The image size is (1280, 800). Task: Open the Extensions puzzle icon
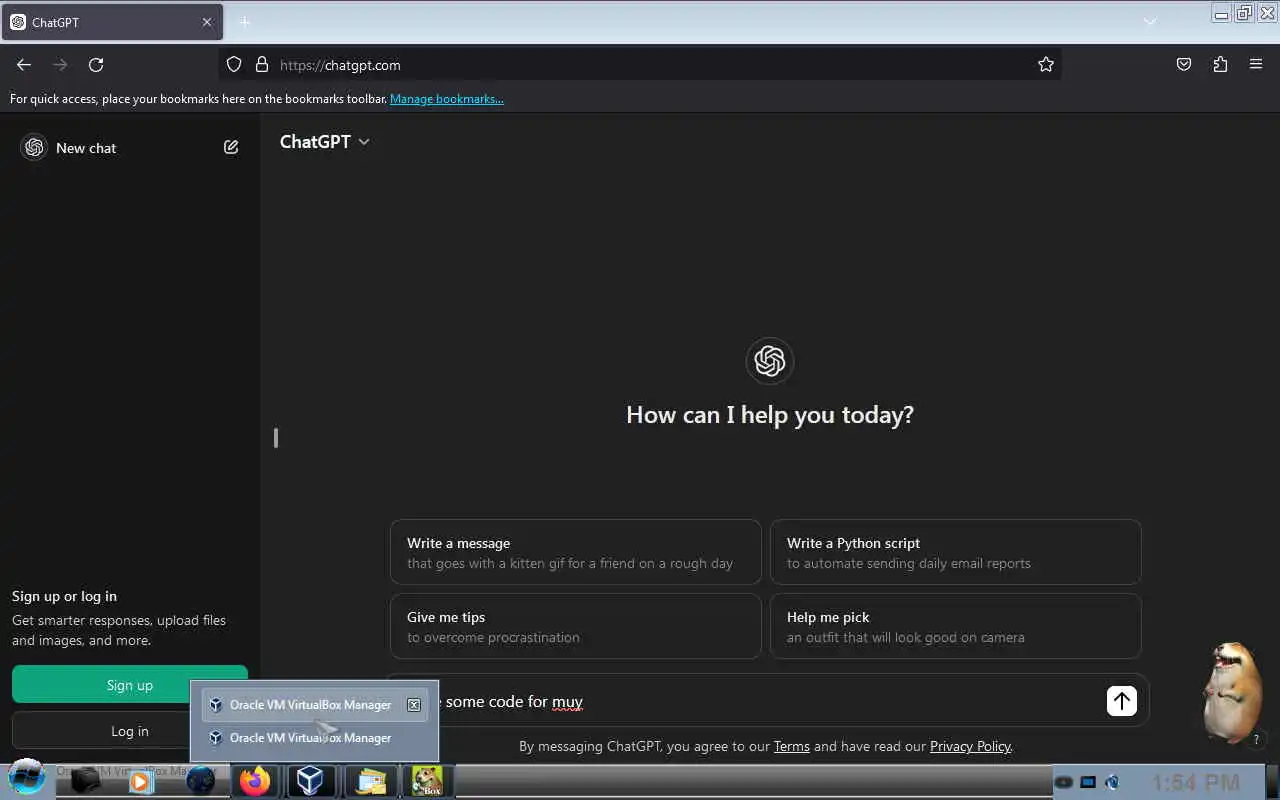[x=1220, y=65]
